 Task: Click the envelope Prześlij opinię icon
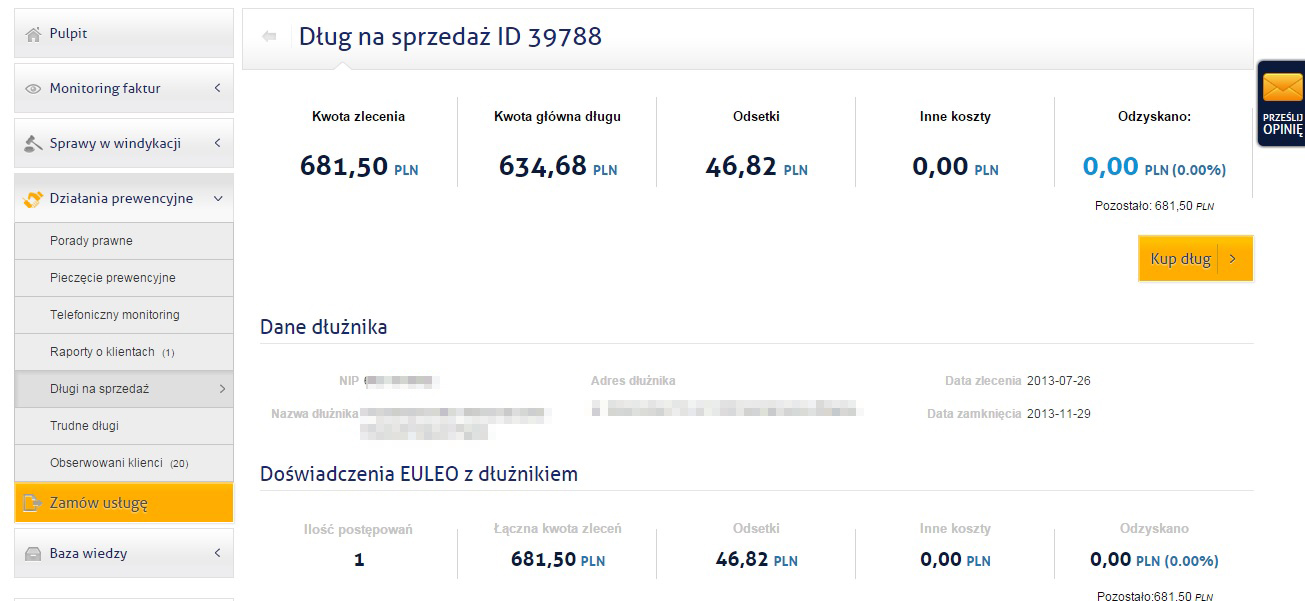(x=1282, y=87)
